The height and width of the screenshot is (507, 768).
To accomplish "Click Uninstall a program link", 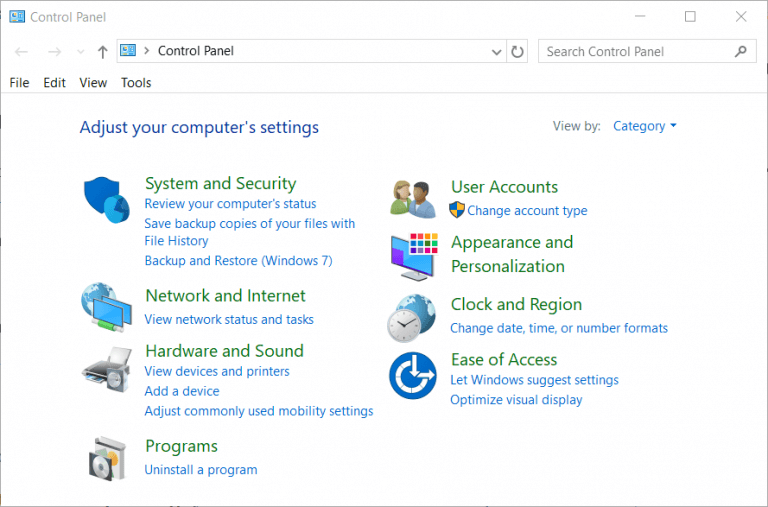I will pyautogui.click(x=201, y=470).
